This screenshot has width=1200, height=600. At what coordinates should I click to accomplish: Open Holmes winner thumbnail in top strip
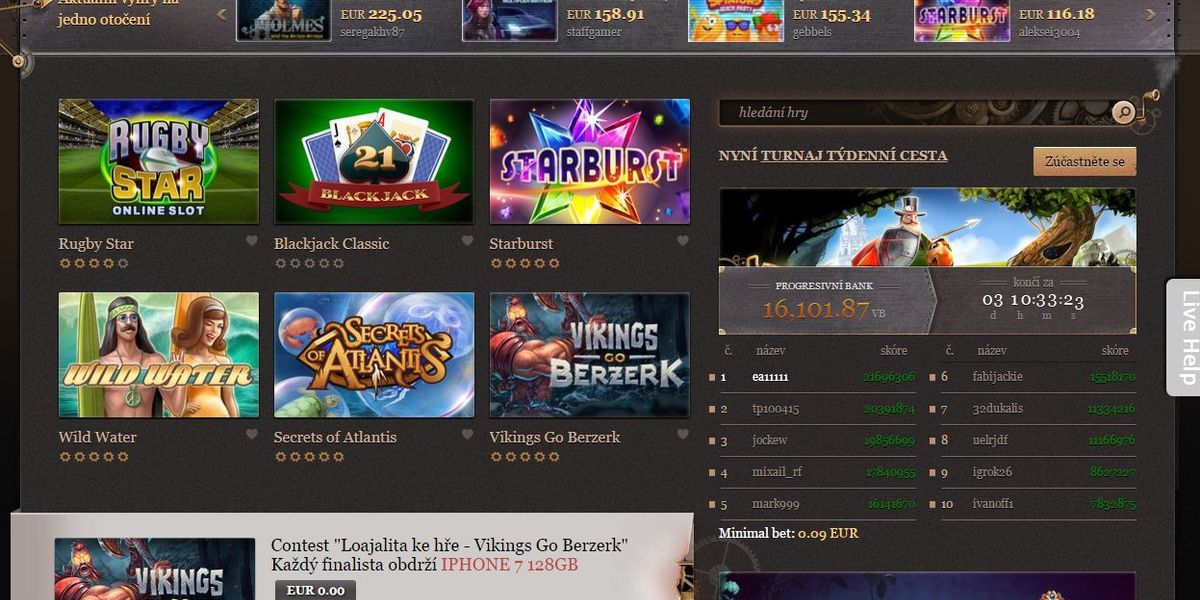click(x=284, y=20)
